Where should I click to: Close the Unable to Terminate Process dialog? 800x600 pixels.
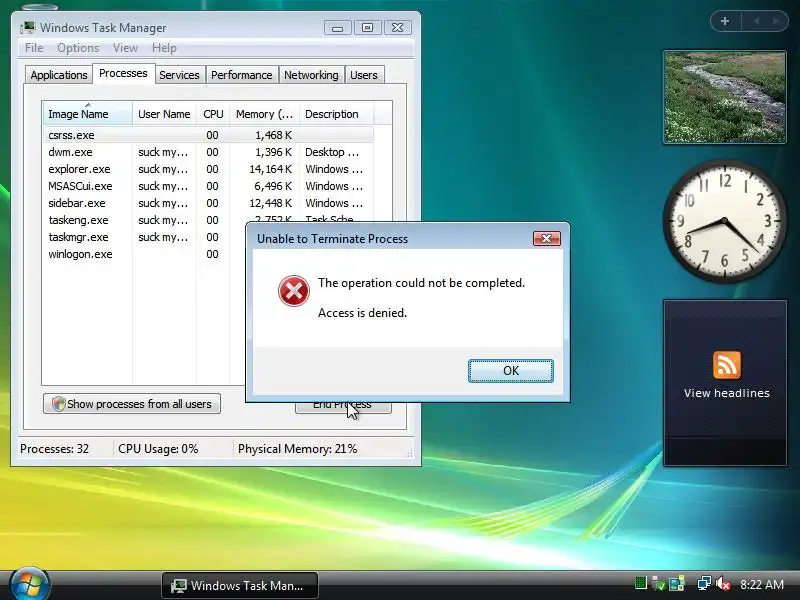546,238
